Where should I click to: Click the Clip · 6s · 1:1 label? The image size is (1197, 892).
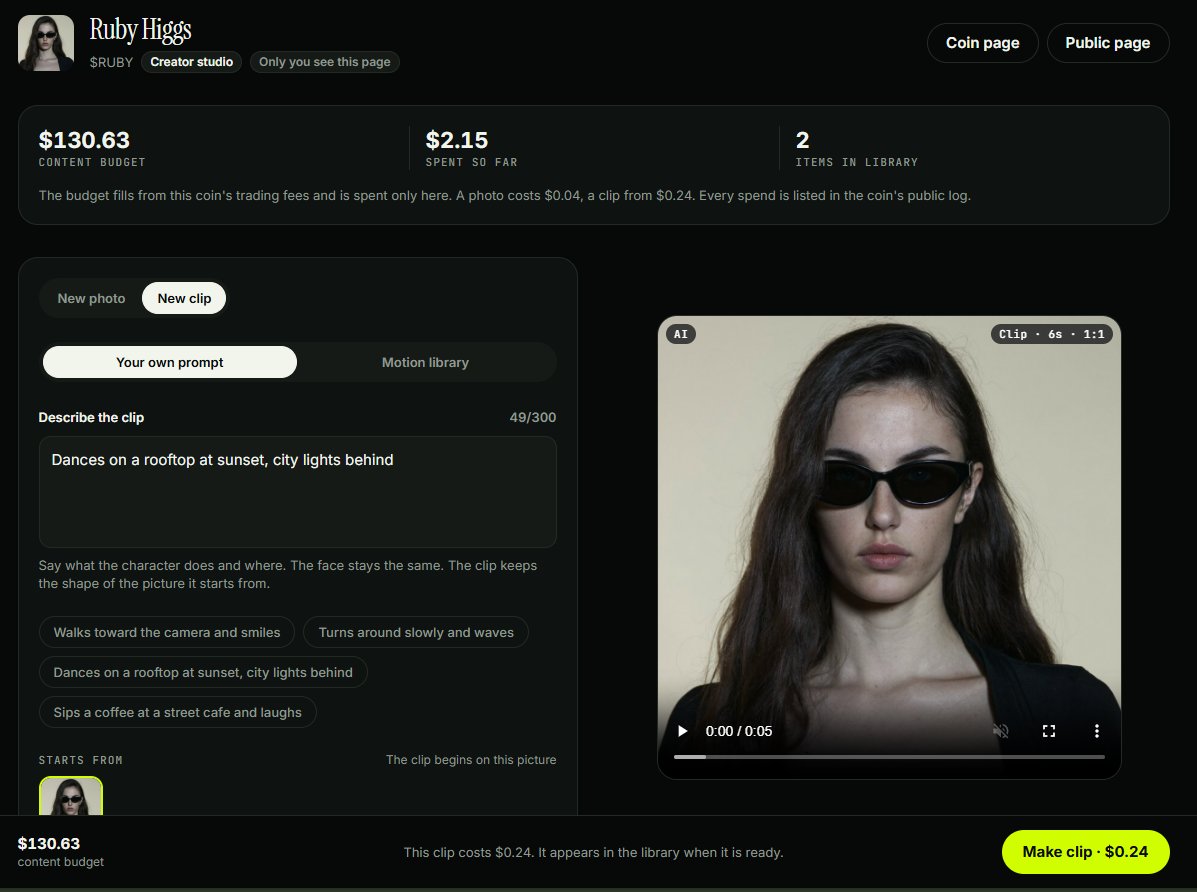click(1052, 334)
